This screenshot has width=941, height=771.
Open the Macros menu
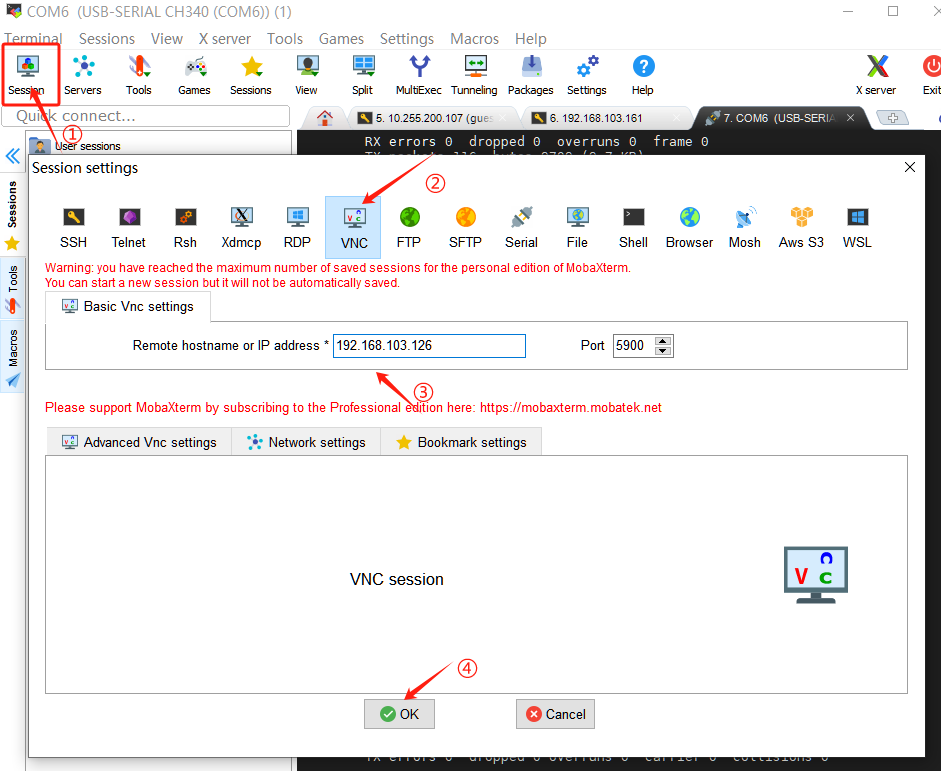click(474, 39)
